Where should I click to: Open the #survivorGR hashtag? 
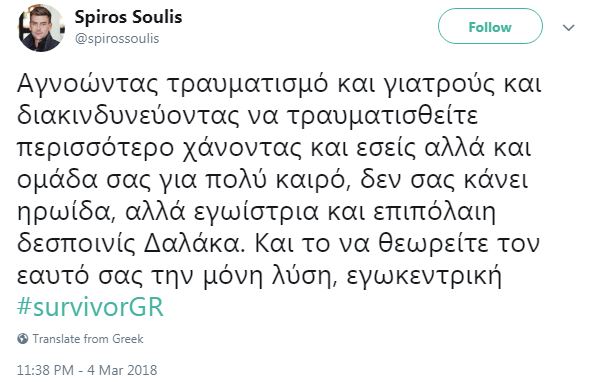point(90,307)
